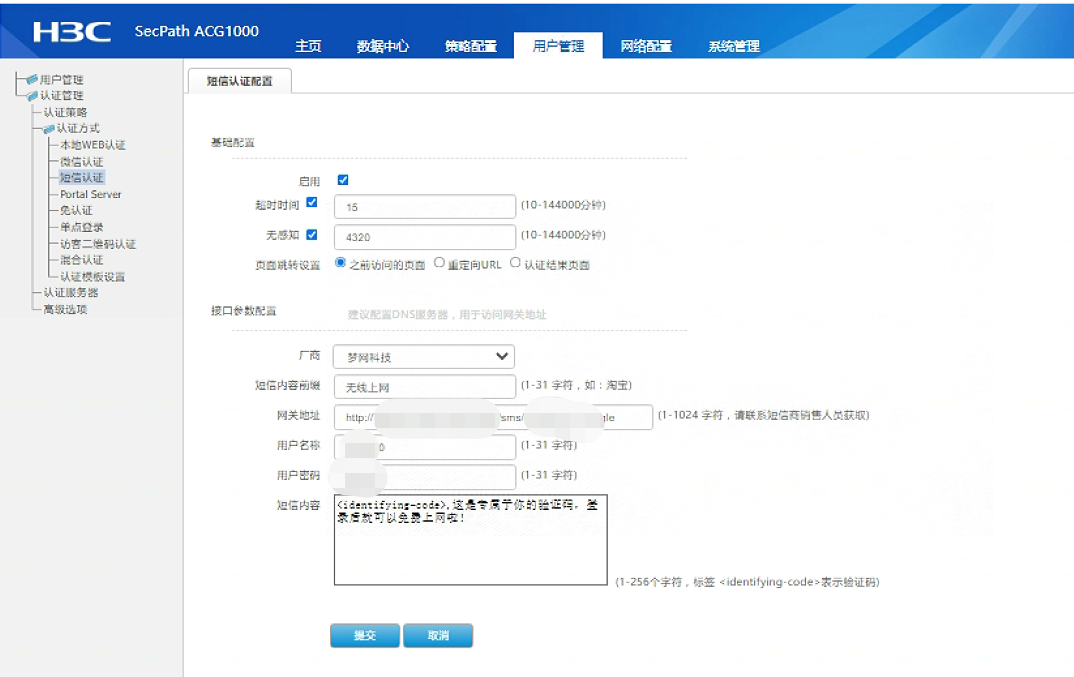1074x677 pixels.
Task: Open the 系统管理 top menu
Action: click(734, 46)
